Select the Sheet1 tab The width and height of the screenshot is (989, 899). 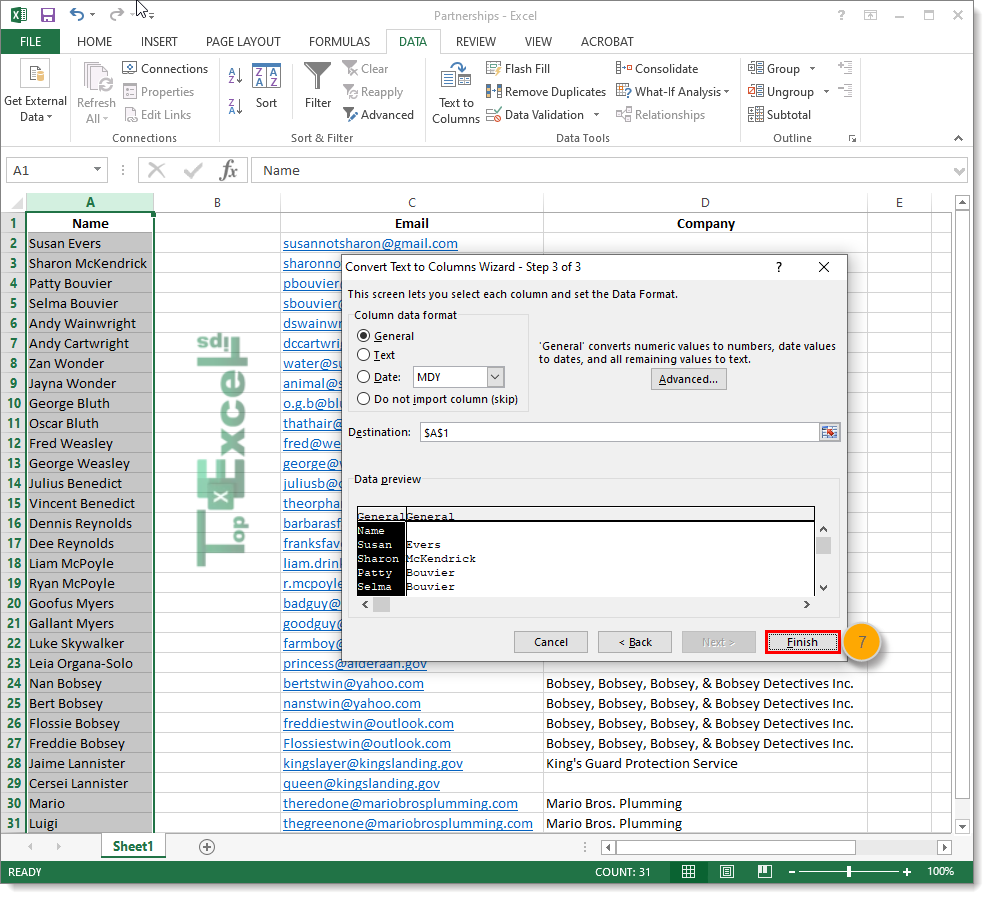click(133, 847)
